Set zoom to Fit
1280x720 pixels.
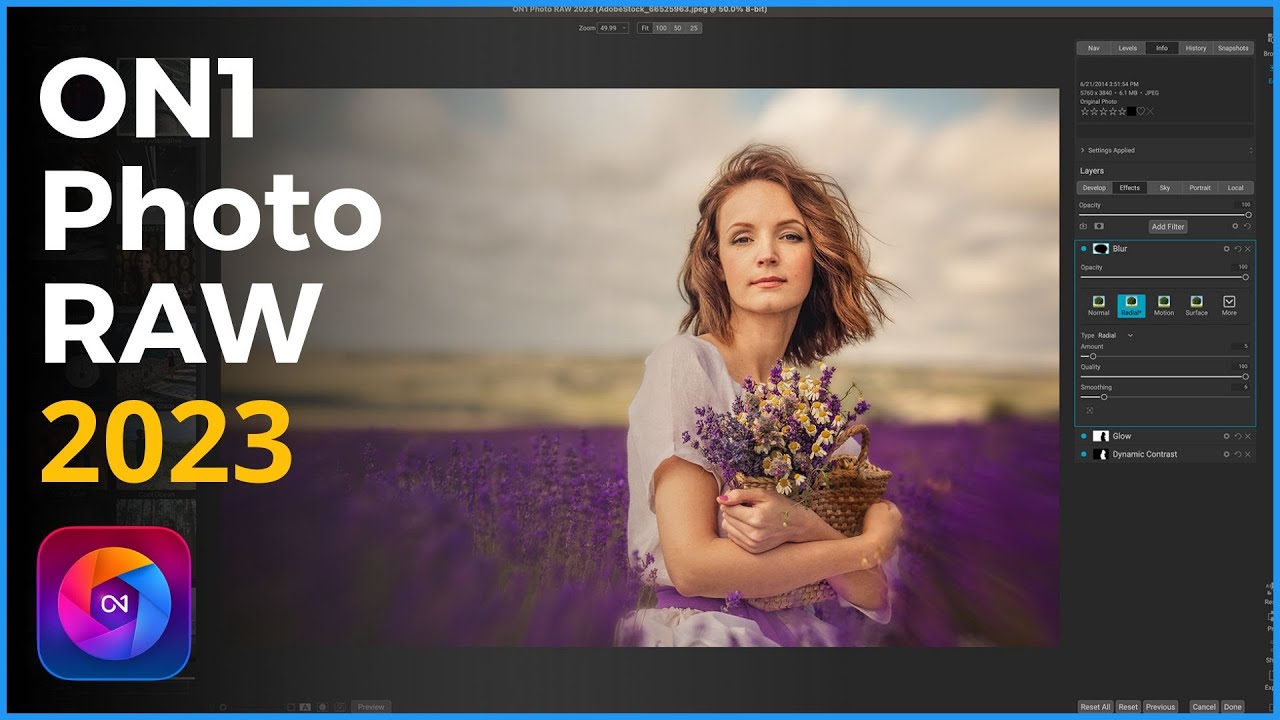point(645,28)
